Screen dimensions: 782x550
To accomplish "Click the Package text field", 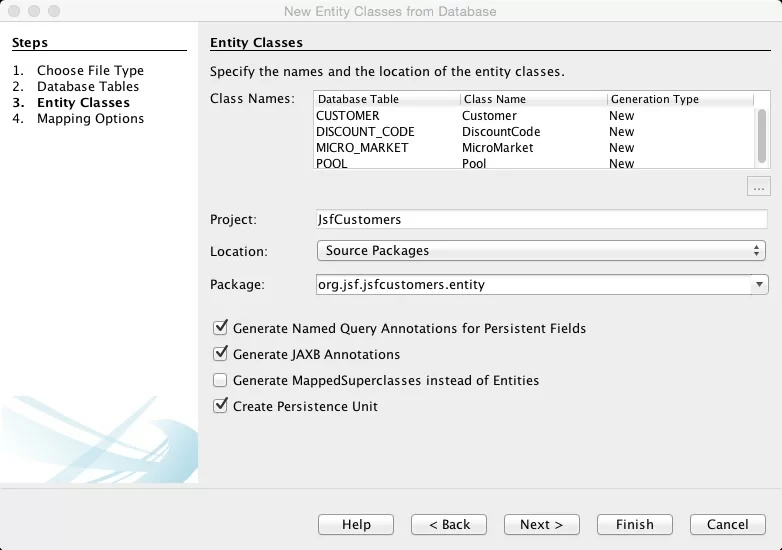I will click(533, 285).
